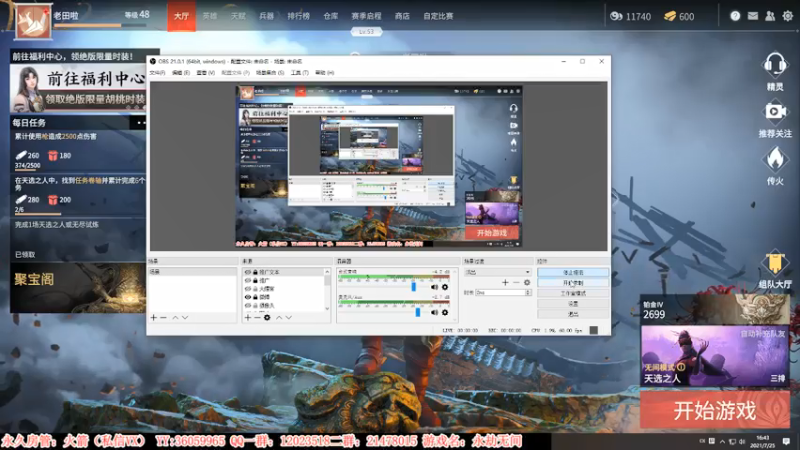Toggle lock on 推广文本 source
The image size is (800, 450).
(x=255, y=272)
